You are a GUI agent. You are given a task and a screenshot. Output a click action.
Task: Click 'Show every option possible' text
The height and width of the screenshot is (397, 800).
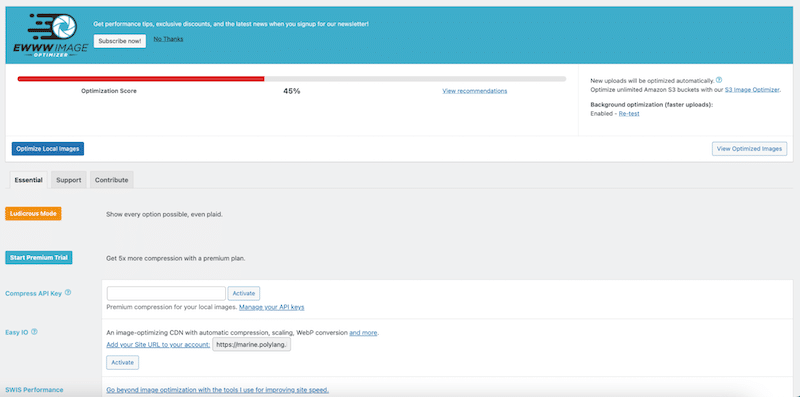(x=164, y=214)
